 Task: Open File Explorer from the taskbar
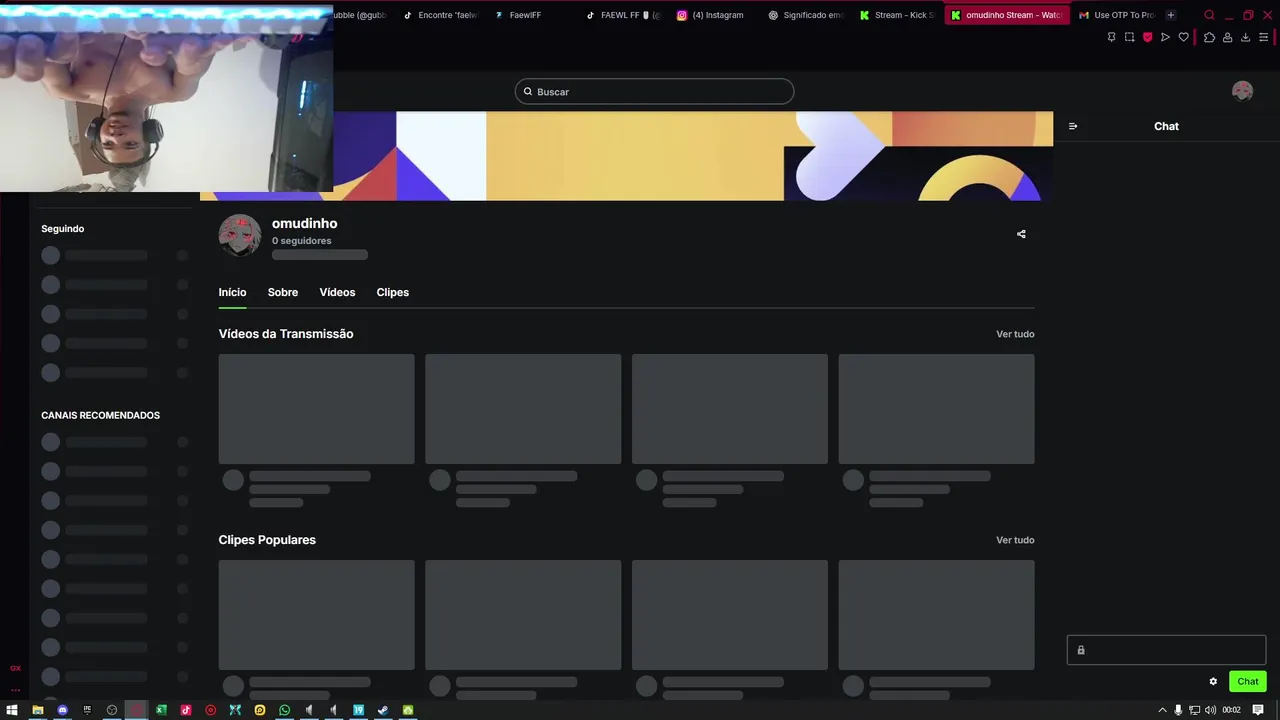(x=37, y=710)
